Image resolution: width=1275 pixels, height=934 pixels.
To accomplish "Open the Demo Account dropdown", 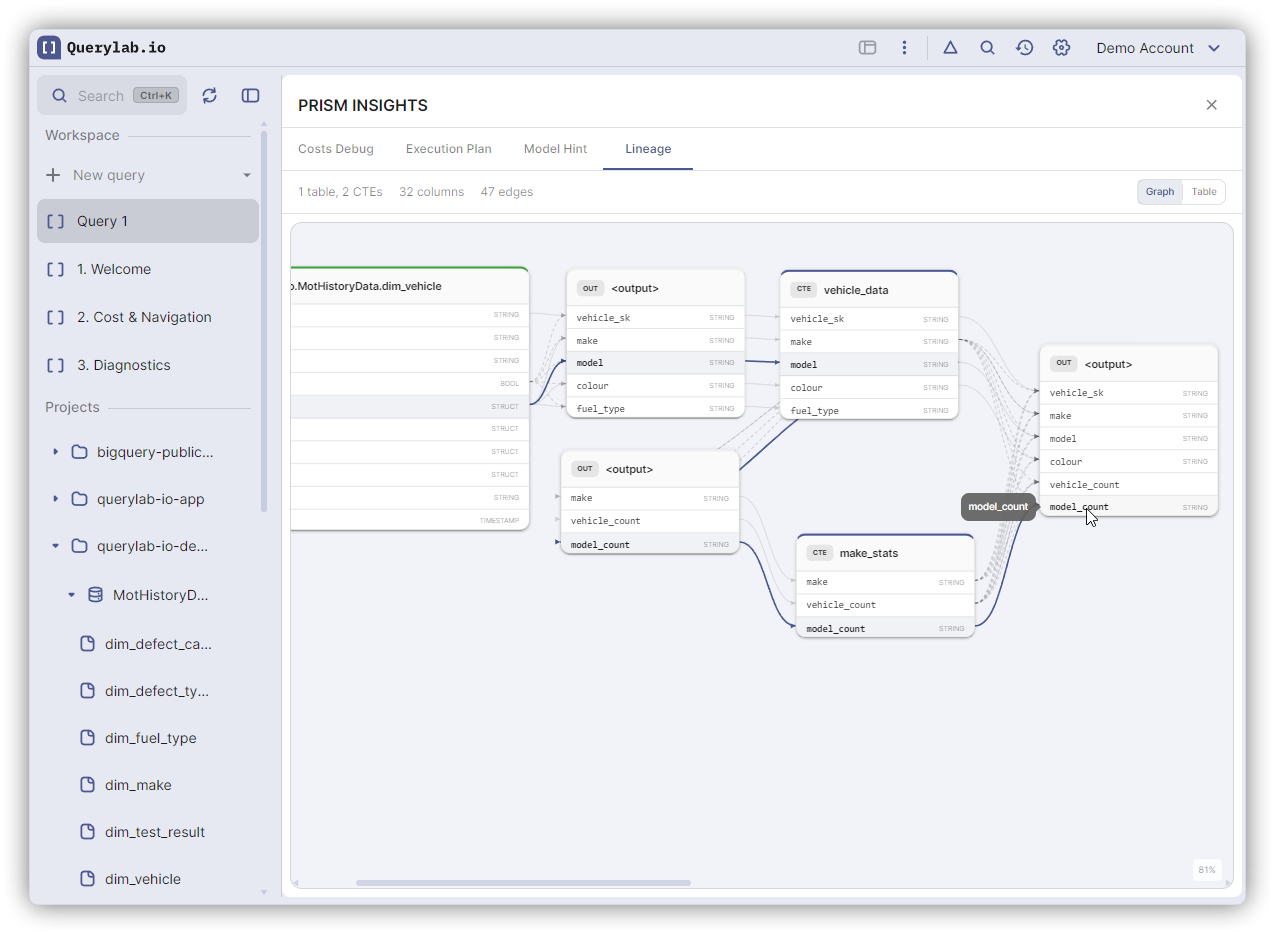I will click(1158, 48).
